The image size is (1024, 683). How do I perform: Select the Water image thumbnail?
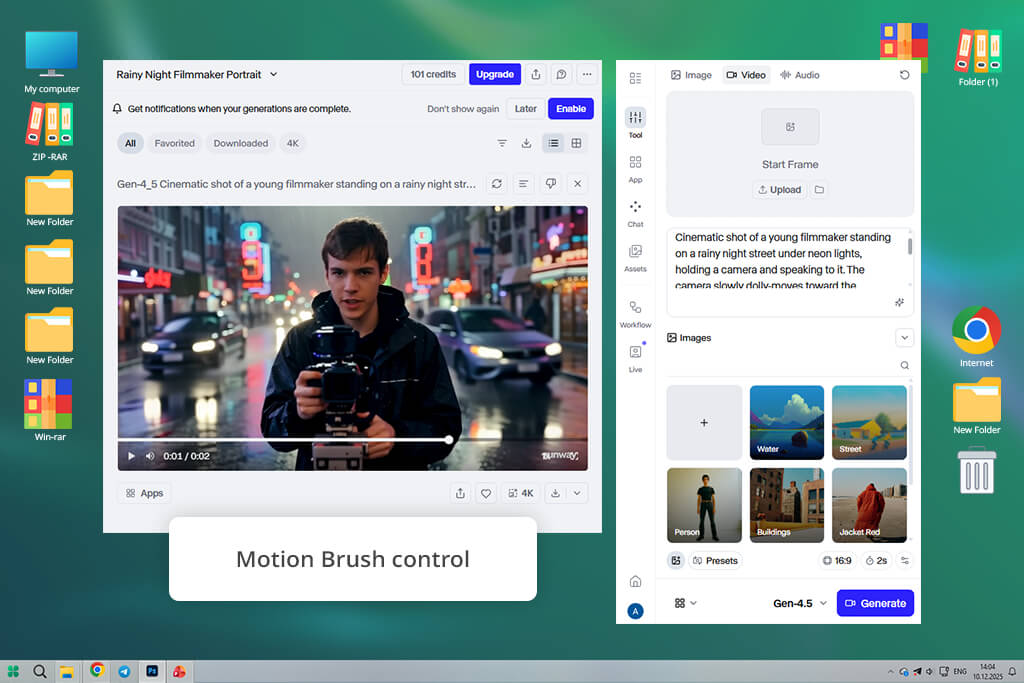coord(786,422)
